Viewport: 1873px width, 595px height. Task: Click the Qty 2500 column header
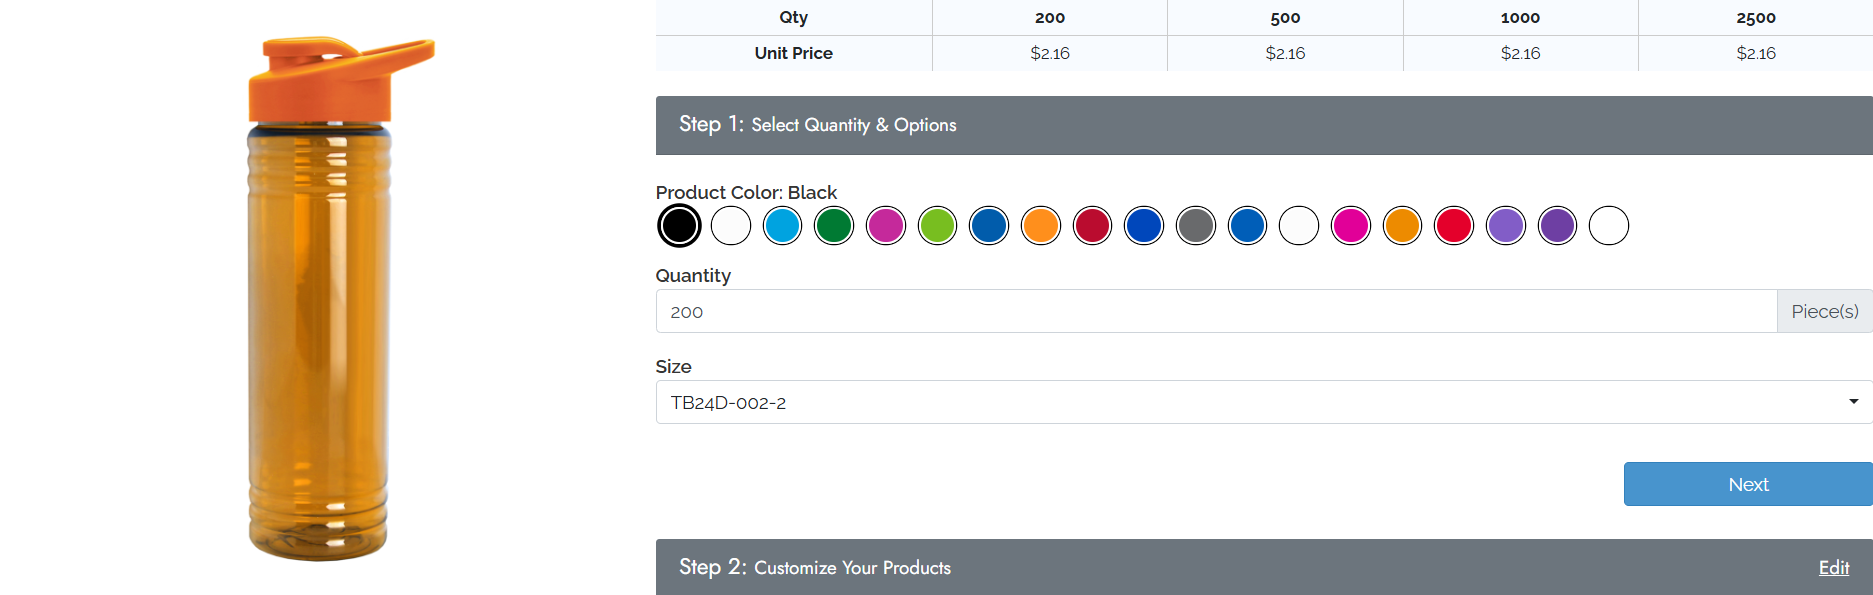click(1756, 17)
